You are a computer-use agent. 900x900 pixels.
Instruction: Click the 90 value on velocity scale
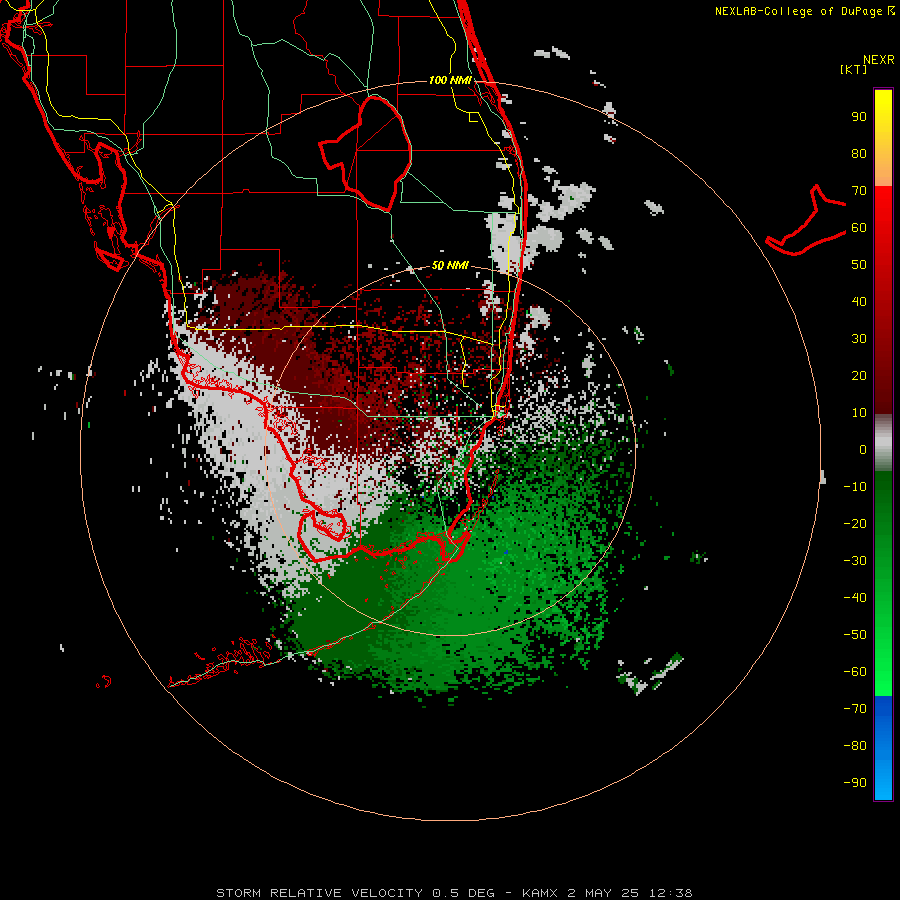[859, 117]
